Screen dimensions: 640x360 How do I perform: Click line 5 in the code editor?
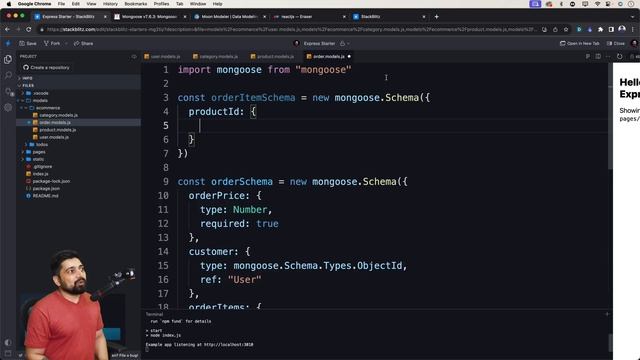(392, 126)
